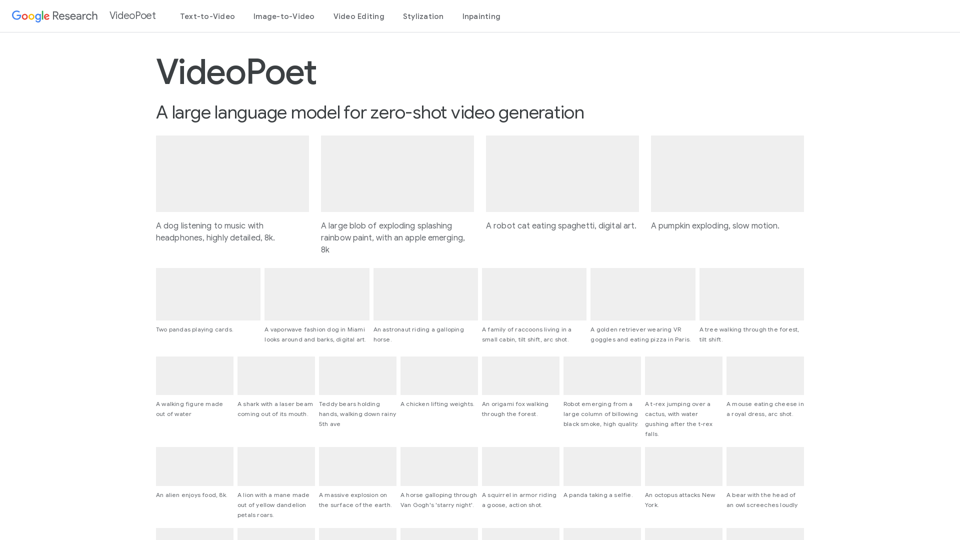Image resolution: width=960 pixels, height=540 pixels.
Task: Open the VideoPoet home link
Action: pyautogui.click(x=133, y=16)
